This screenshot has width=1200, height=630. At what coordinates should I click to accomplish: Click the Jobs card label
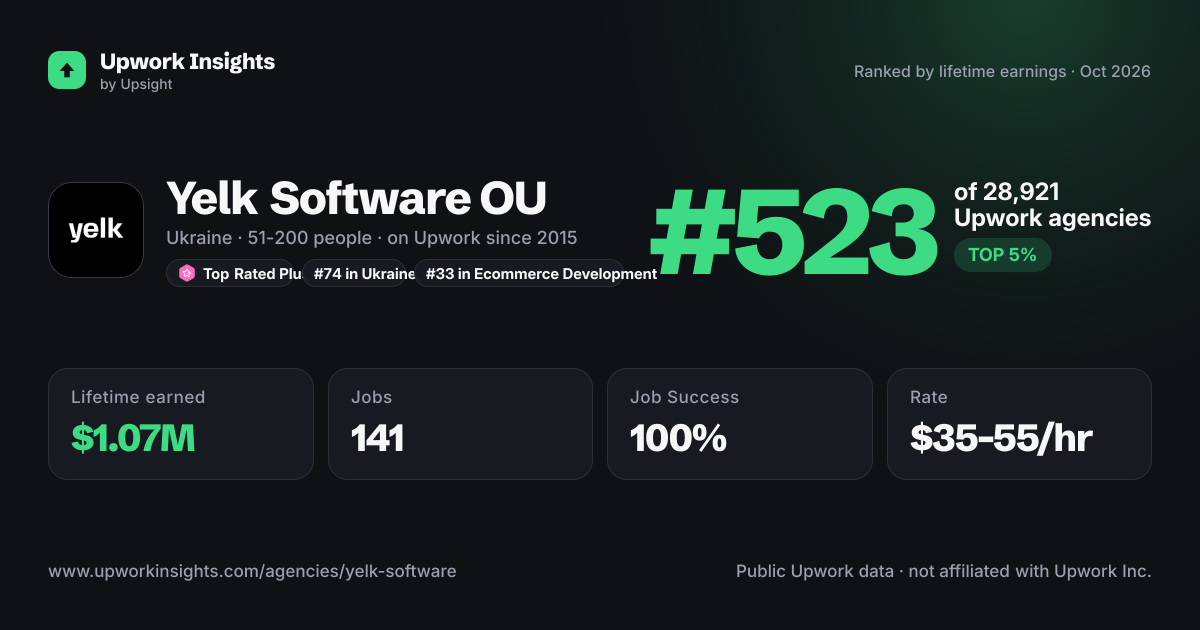[371, 397]
